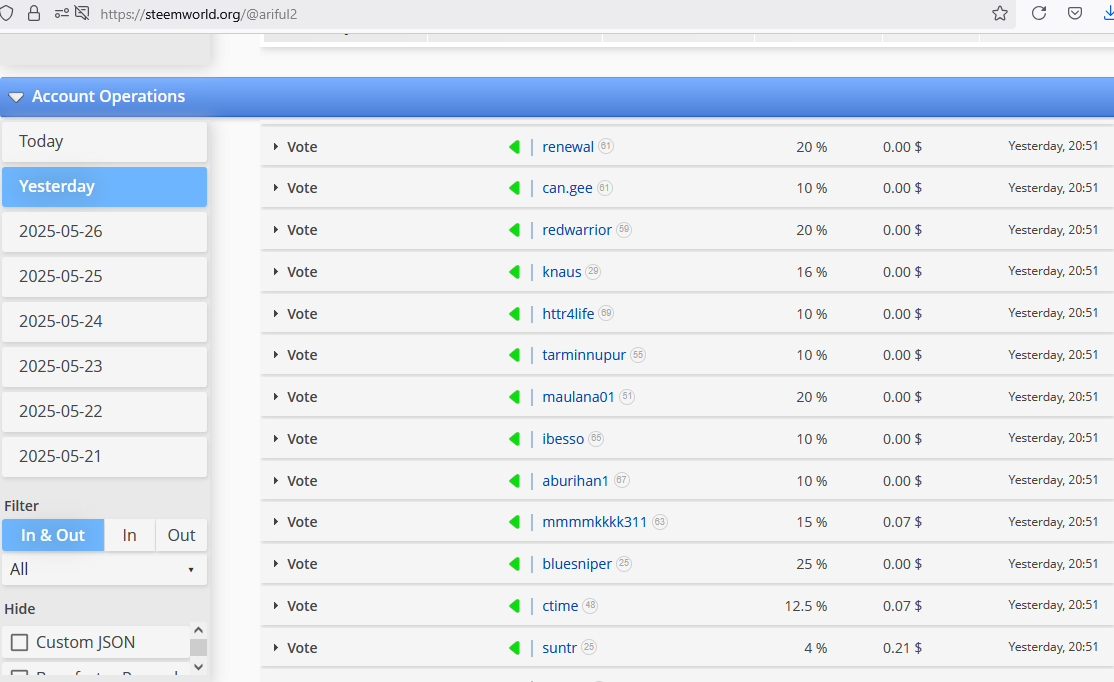Click the site security lock icon
This screenshot has width=1114, height=682.
tap(34, 14)
